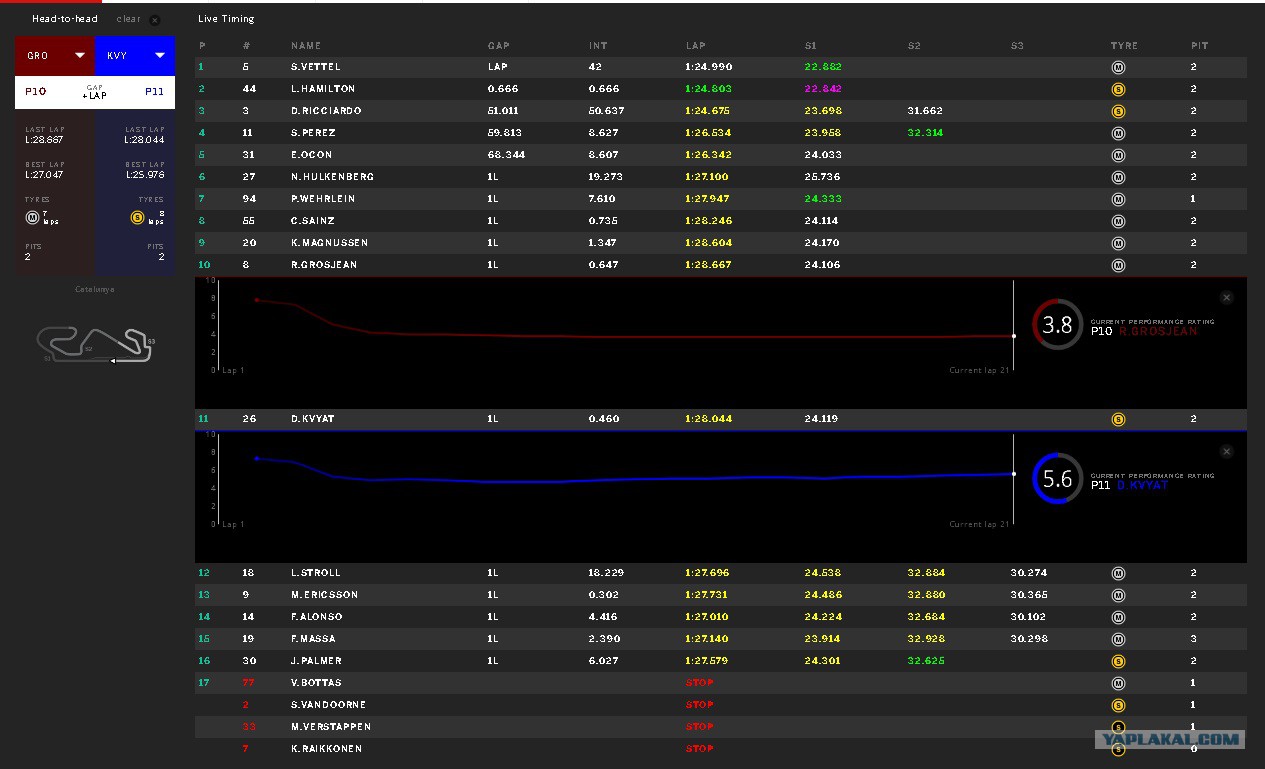The height and width of the screenshot is (769, 1265).
Task: Expand the S.Vettel timing row
Action: click(721, 67)
